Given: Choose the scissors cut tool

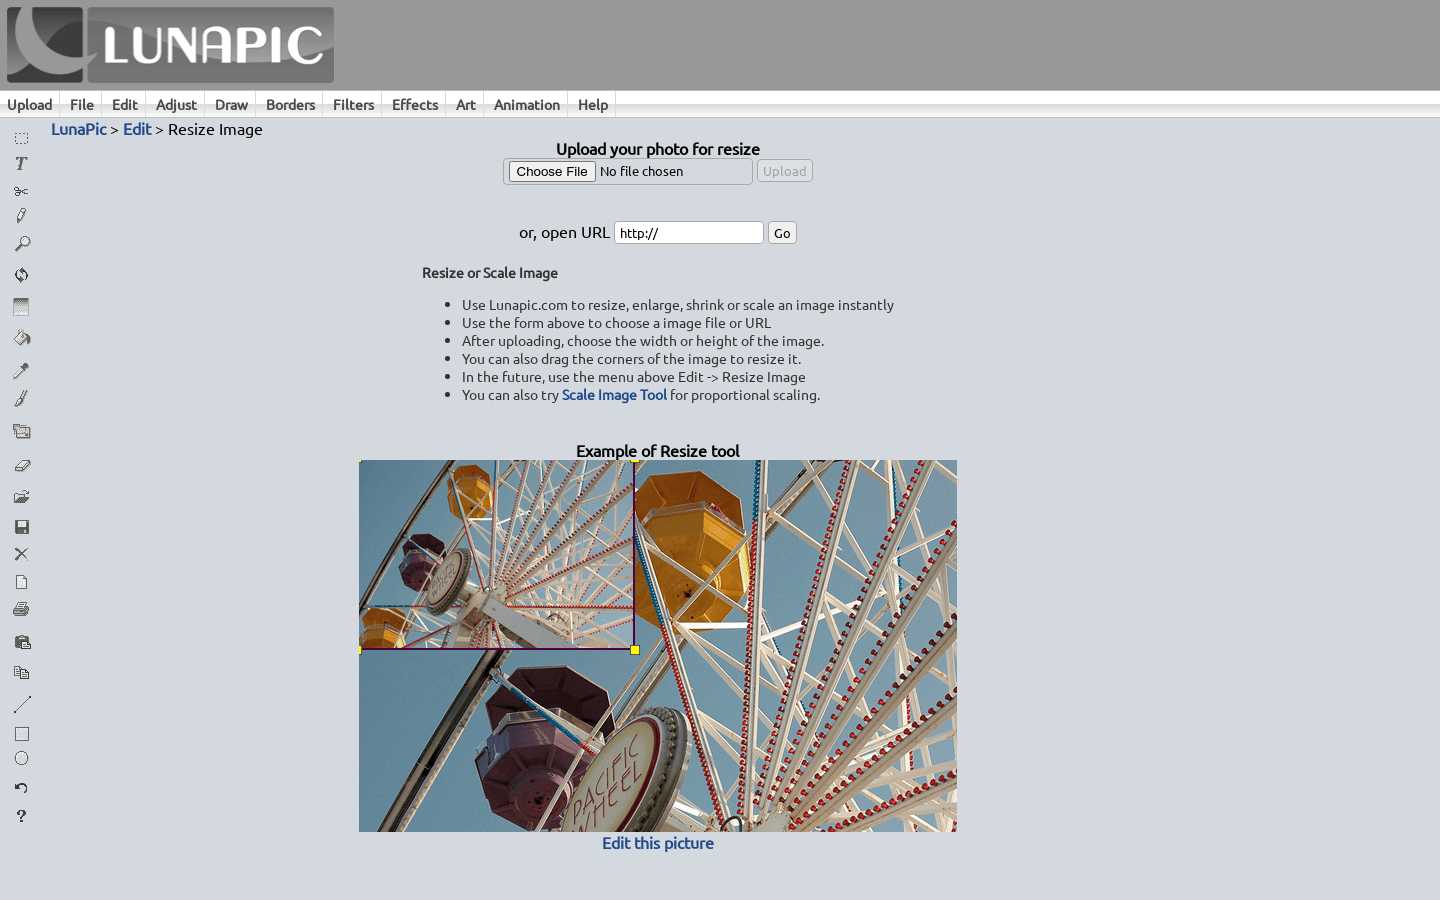Looking at the screenshot, I should pos(21,190).
